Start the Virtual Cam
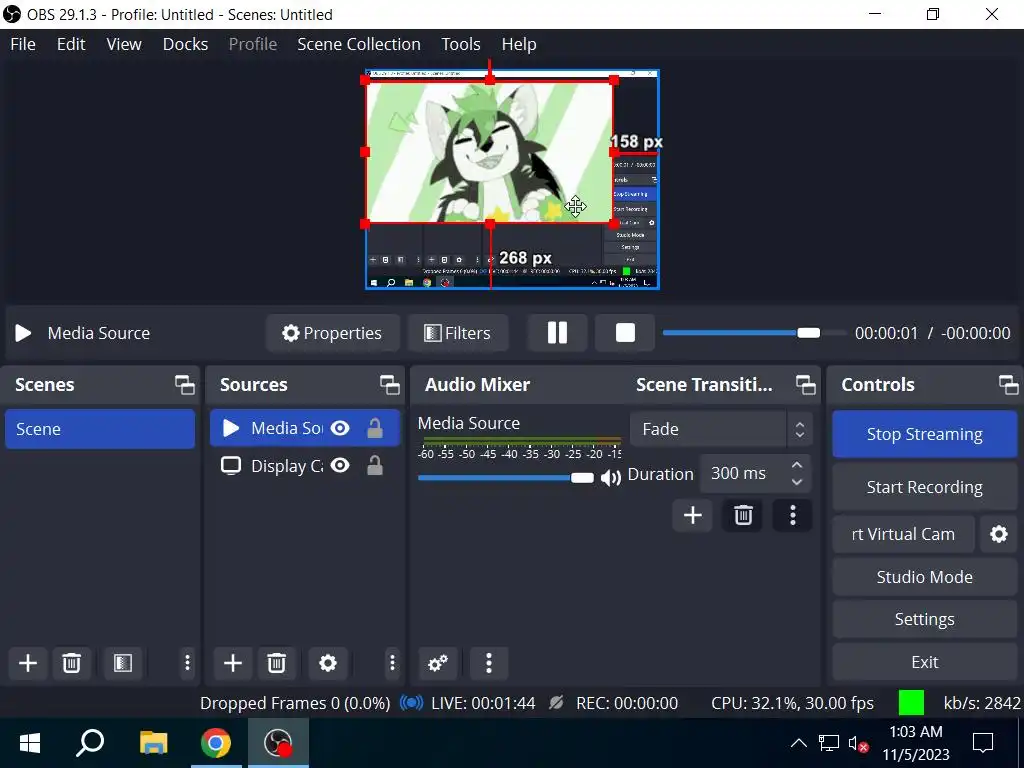 pos(903,534)
